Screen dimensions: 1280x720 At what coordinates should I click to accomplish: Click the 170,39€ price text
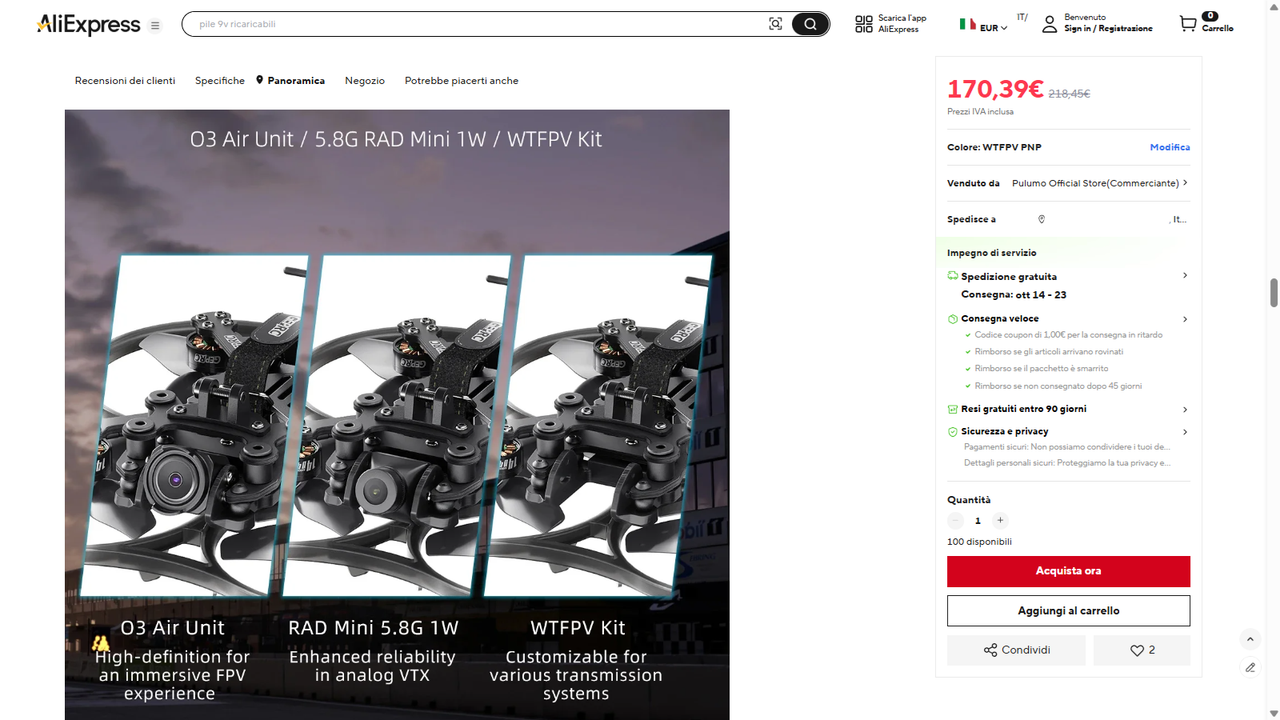[995, 90]
